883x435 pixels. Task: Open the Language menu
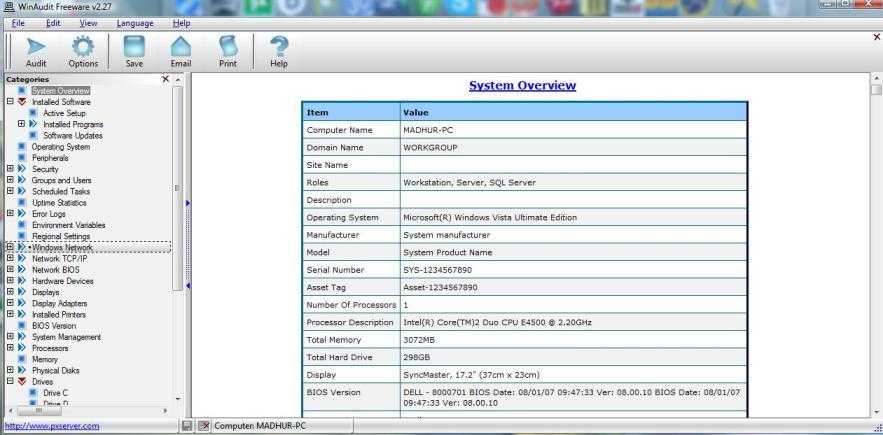[135, 23]
